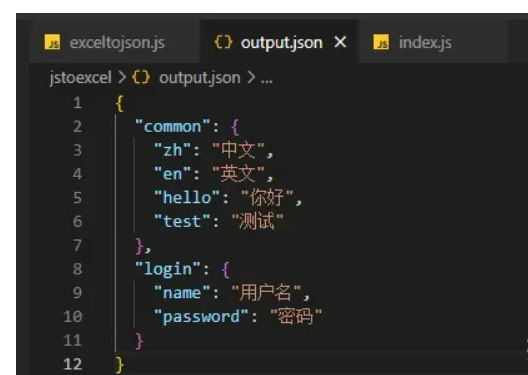Click the braces icon on output.json tab
528x375 pixels.
224,42
